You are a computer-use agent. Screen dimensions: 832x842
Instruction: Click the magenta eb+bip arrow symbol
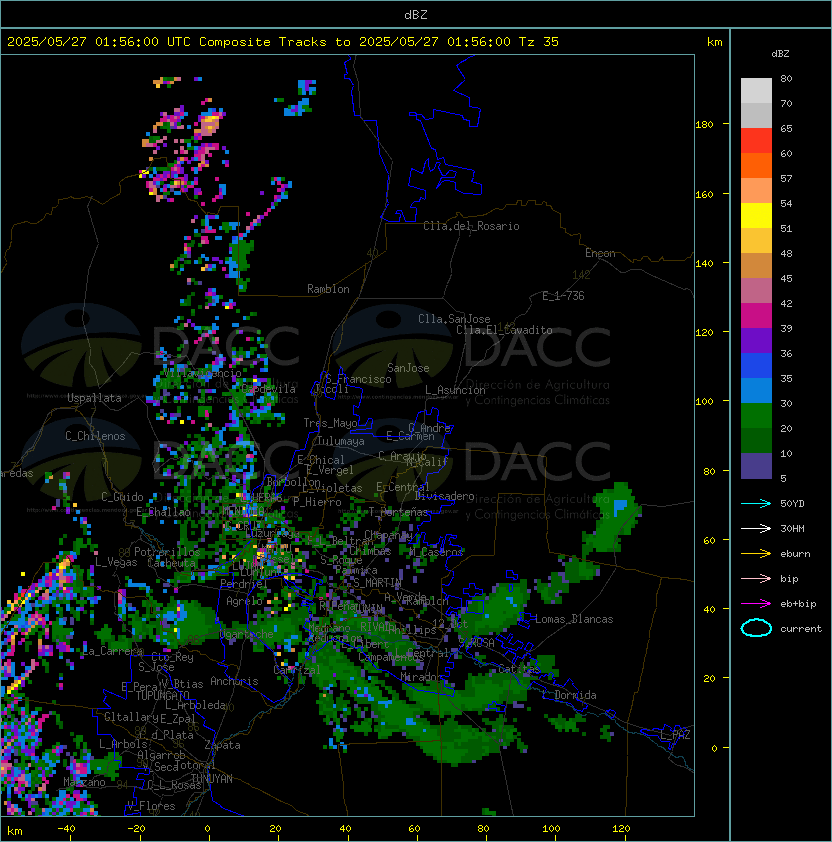pos(756,604)
